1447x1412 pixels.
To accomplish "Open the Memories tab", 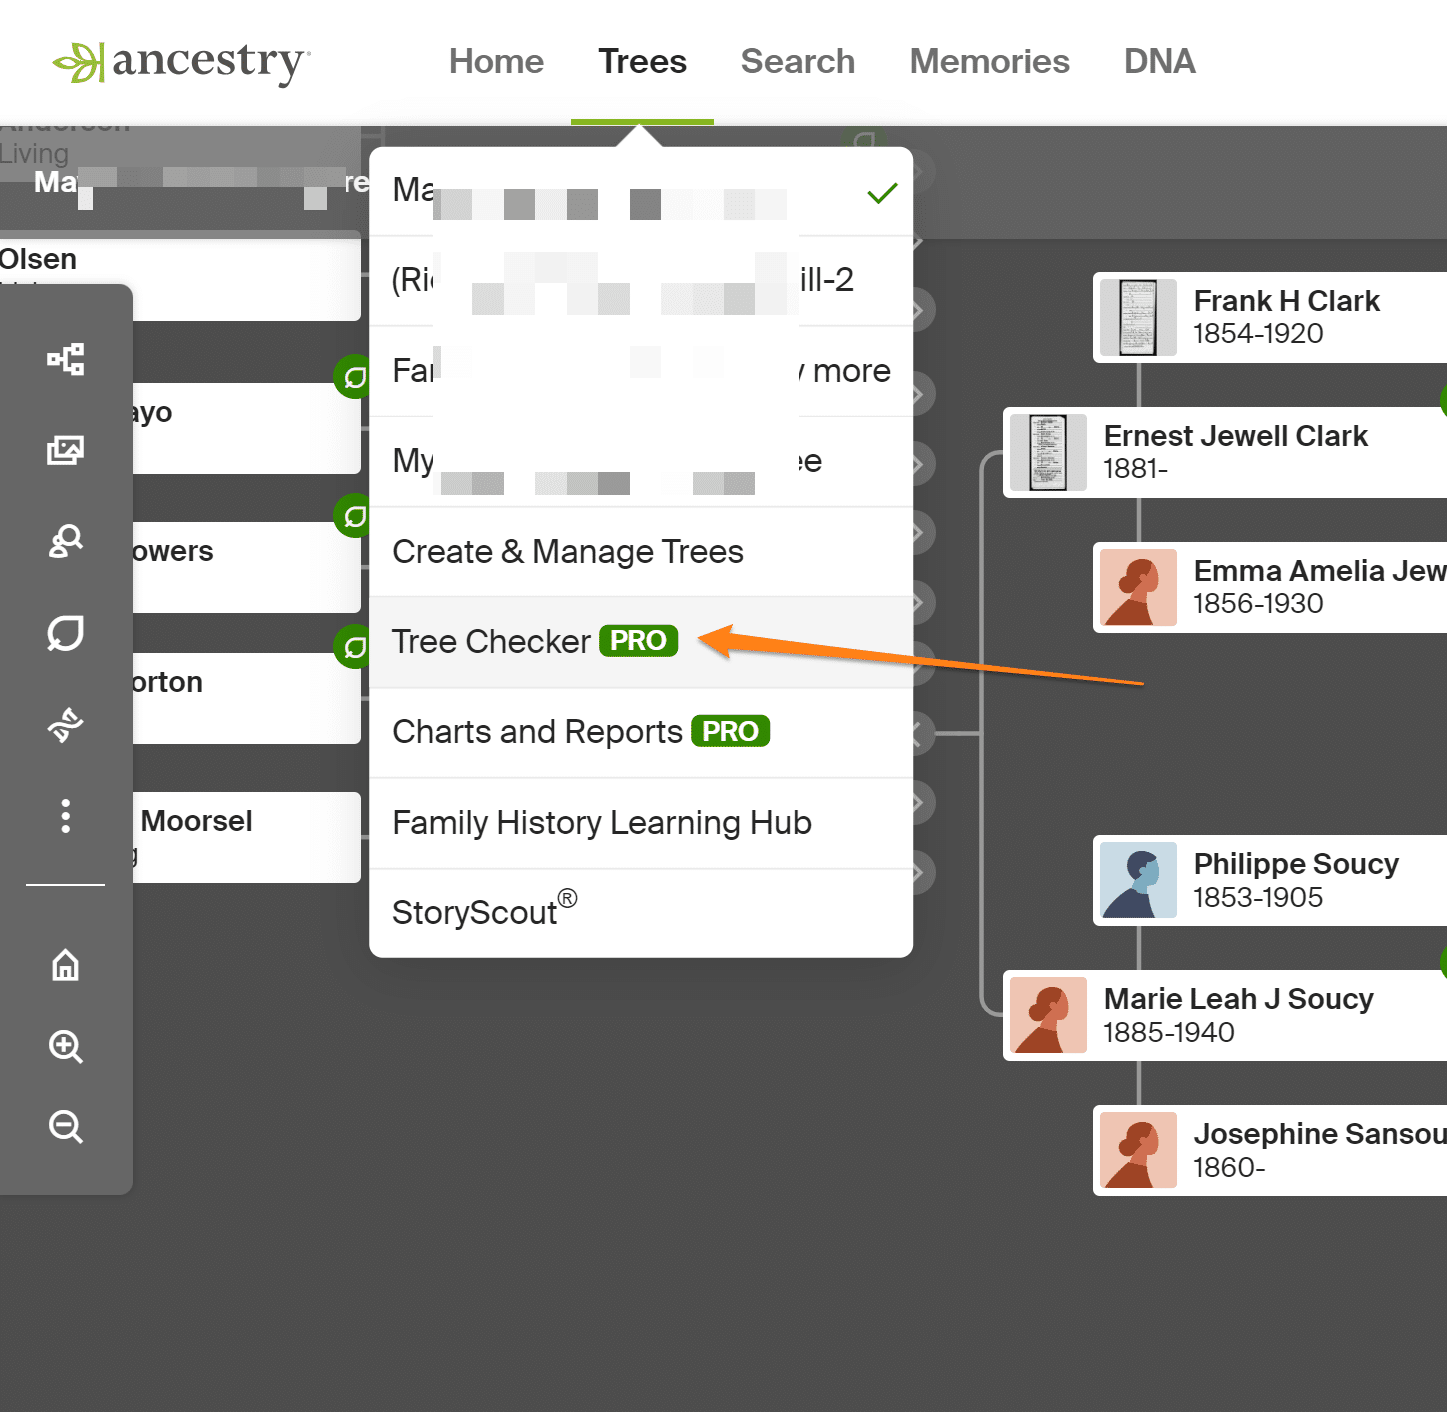I will click(x=989, y=62).
